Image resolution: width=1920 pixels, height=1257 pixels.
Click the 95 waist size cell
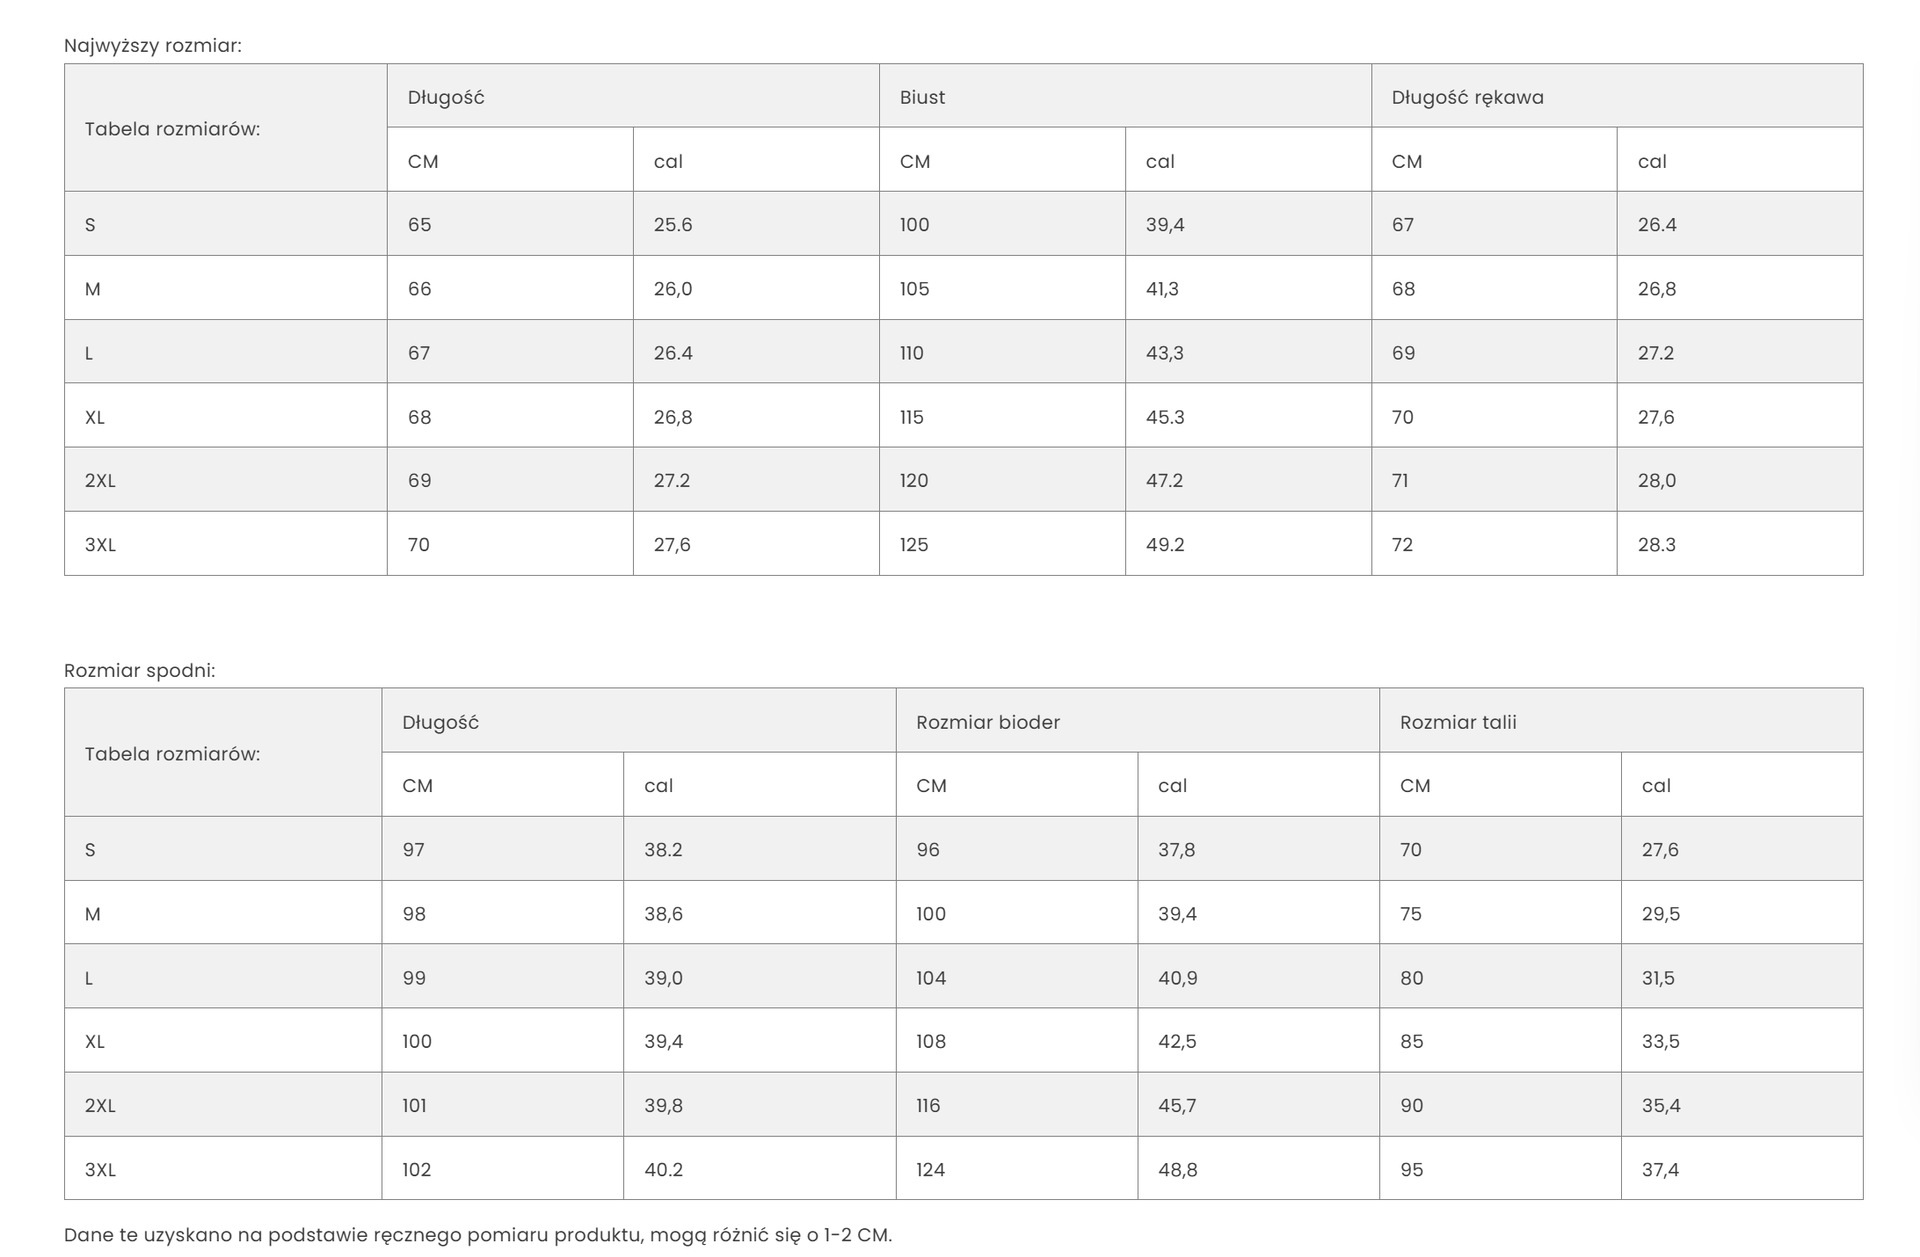point(1412,1169)
